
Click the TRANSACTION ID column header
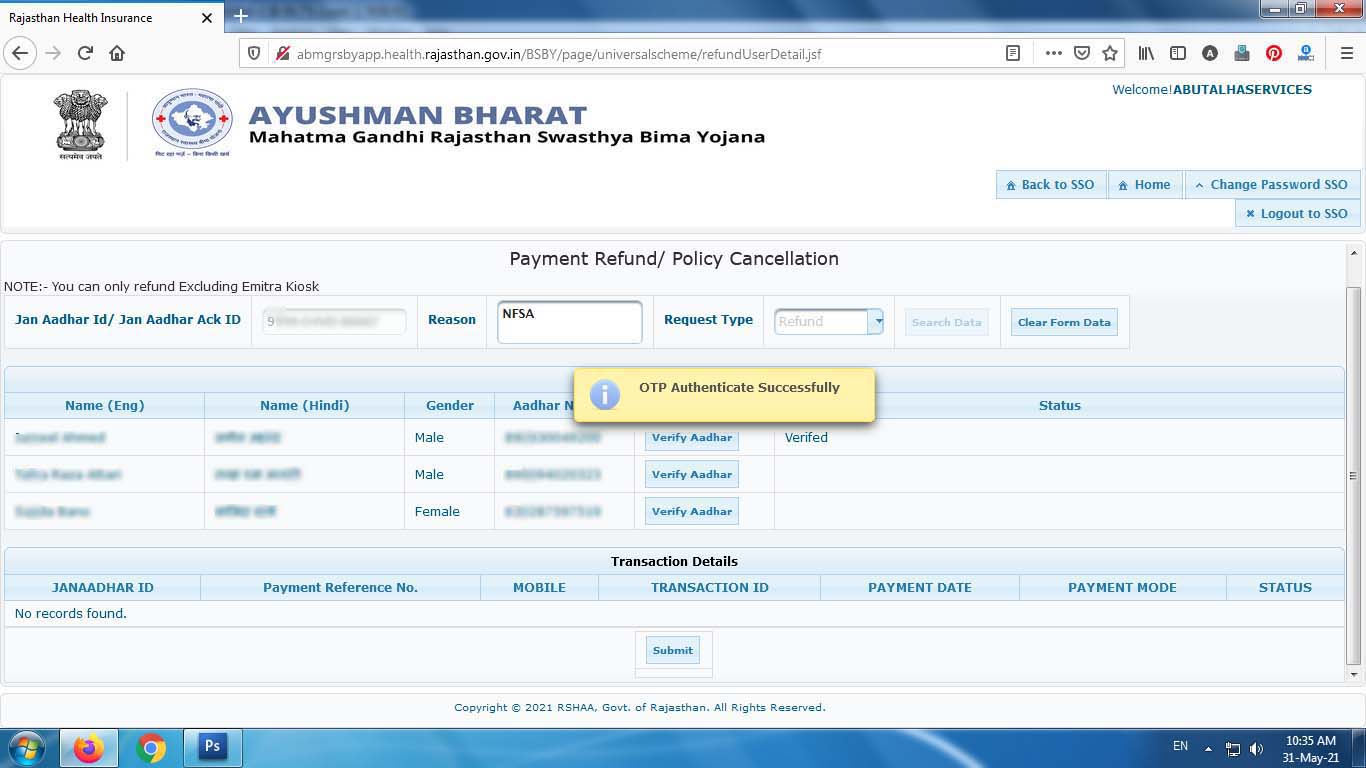tap(710, 587)
